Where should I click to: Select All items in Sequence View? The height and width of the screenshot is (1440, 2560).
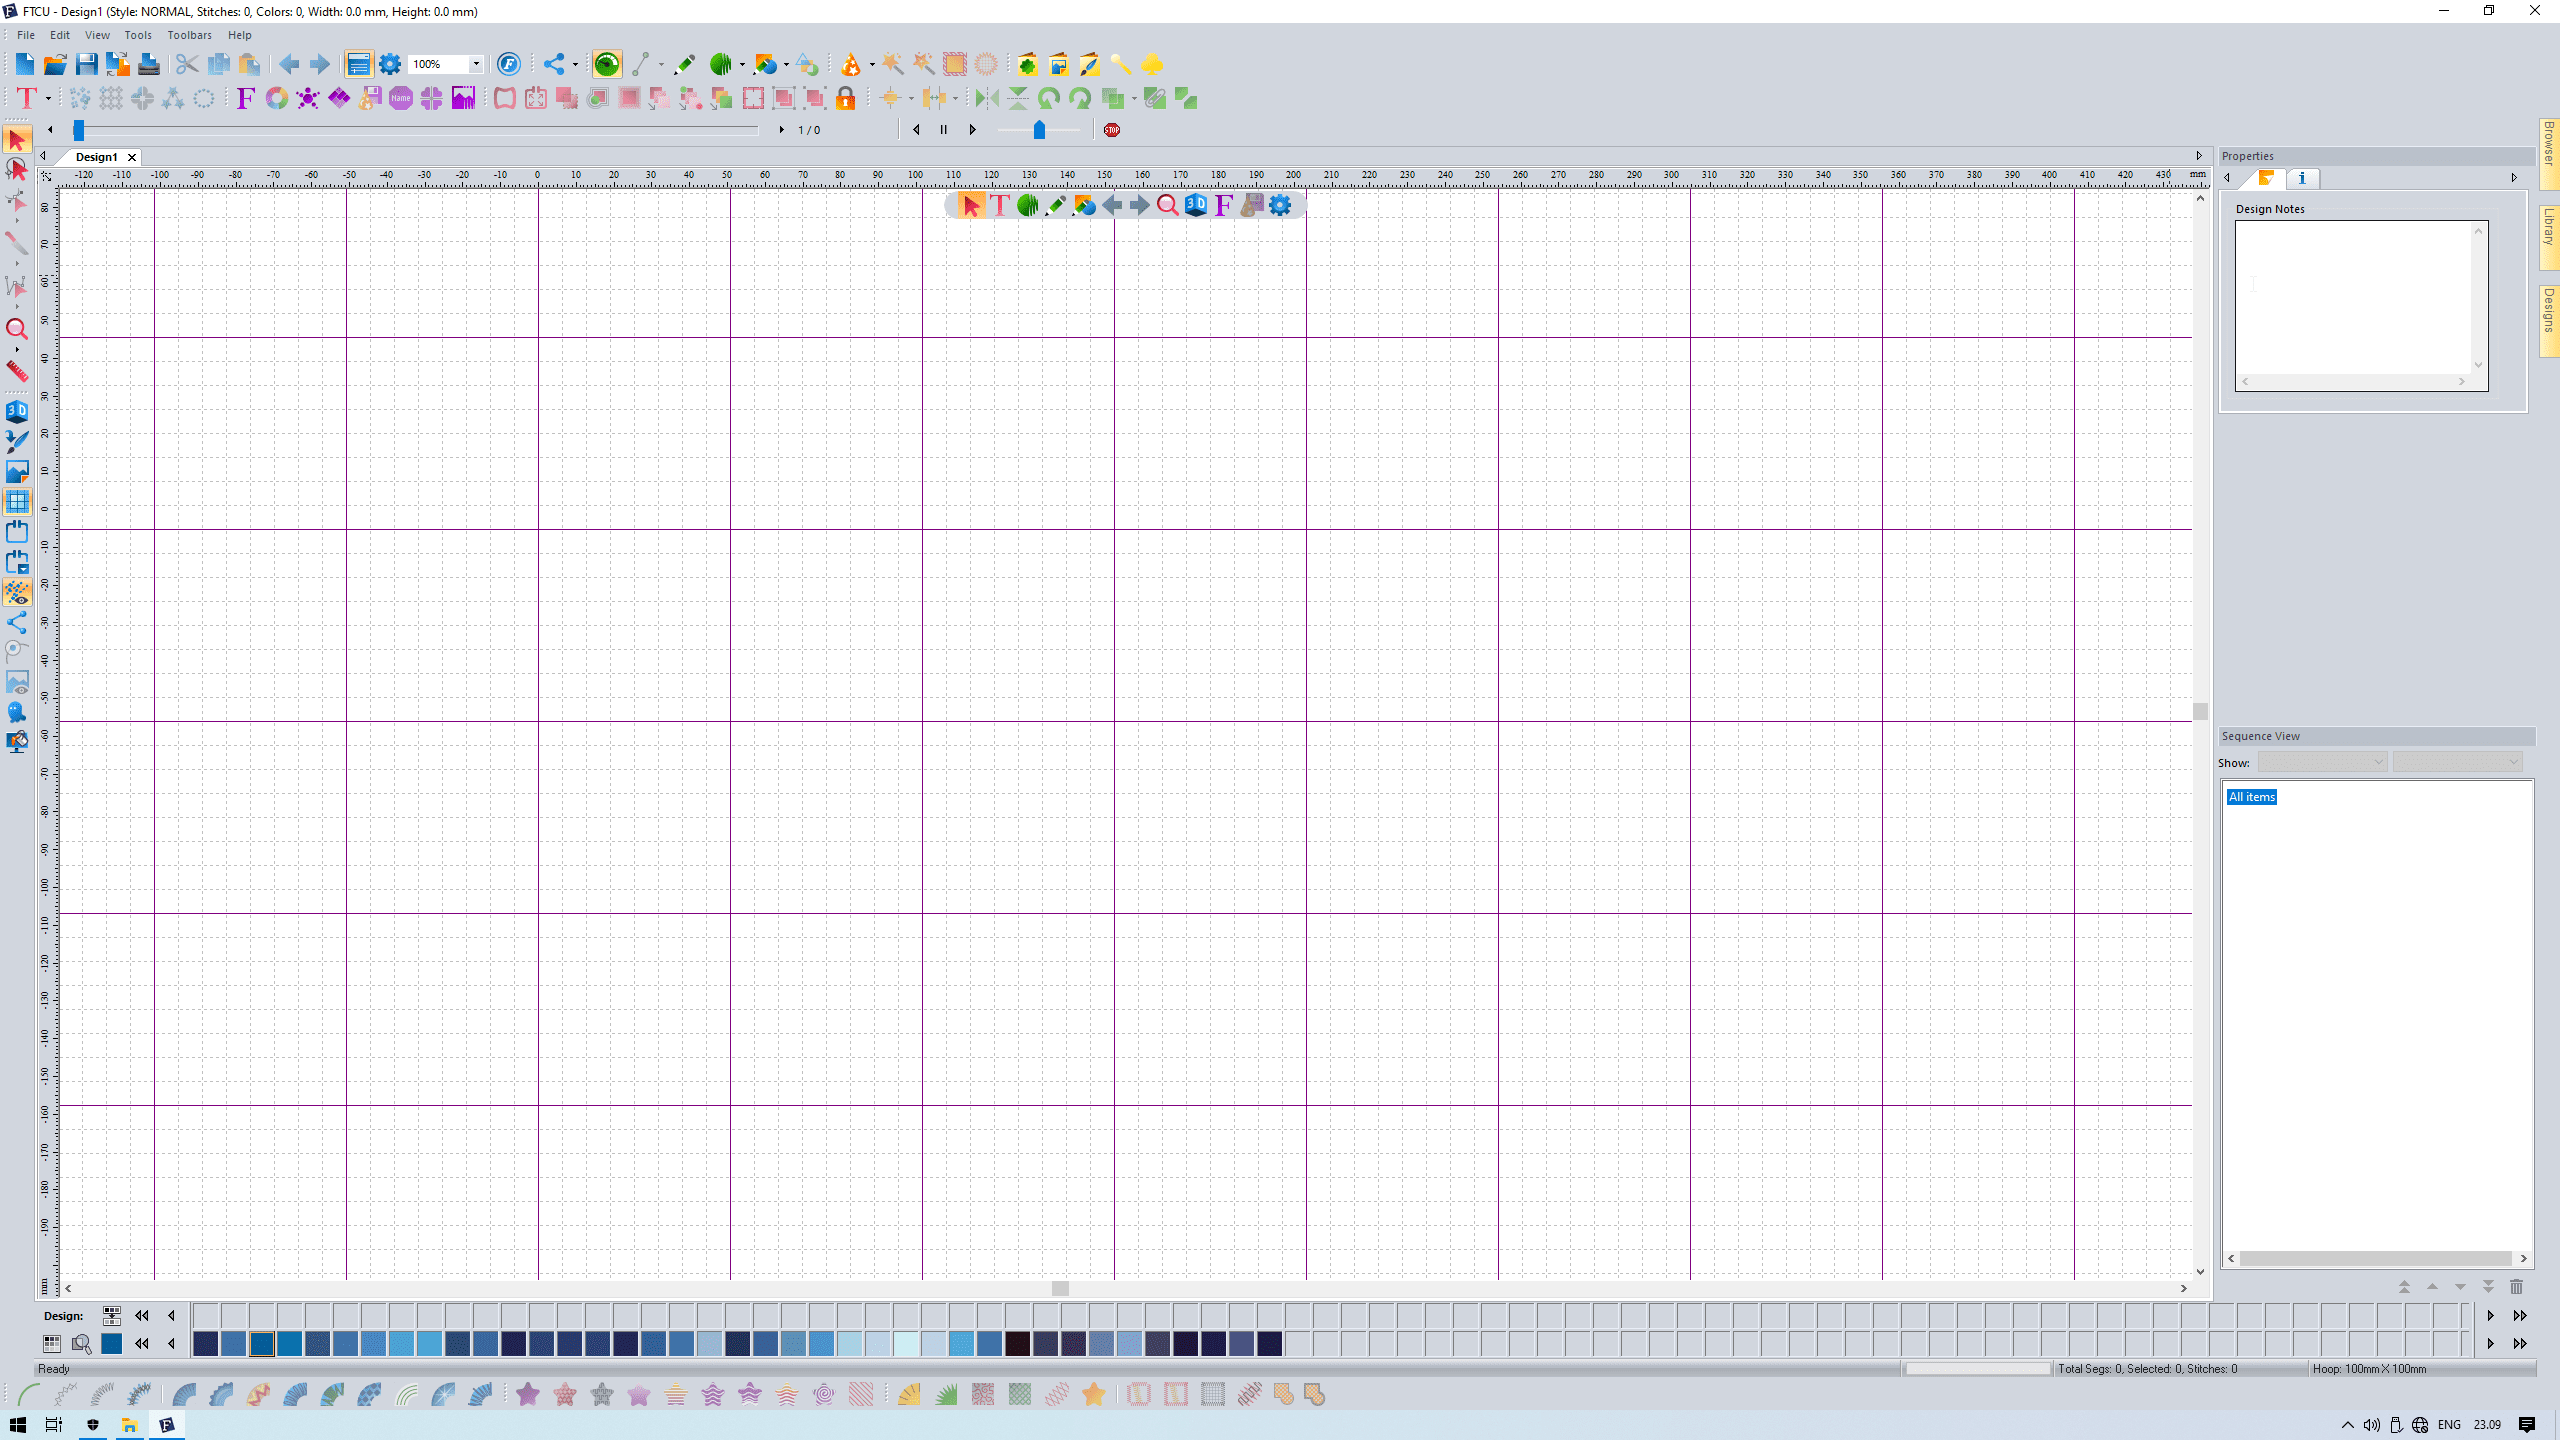[x=2251, y=797]
